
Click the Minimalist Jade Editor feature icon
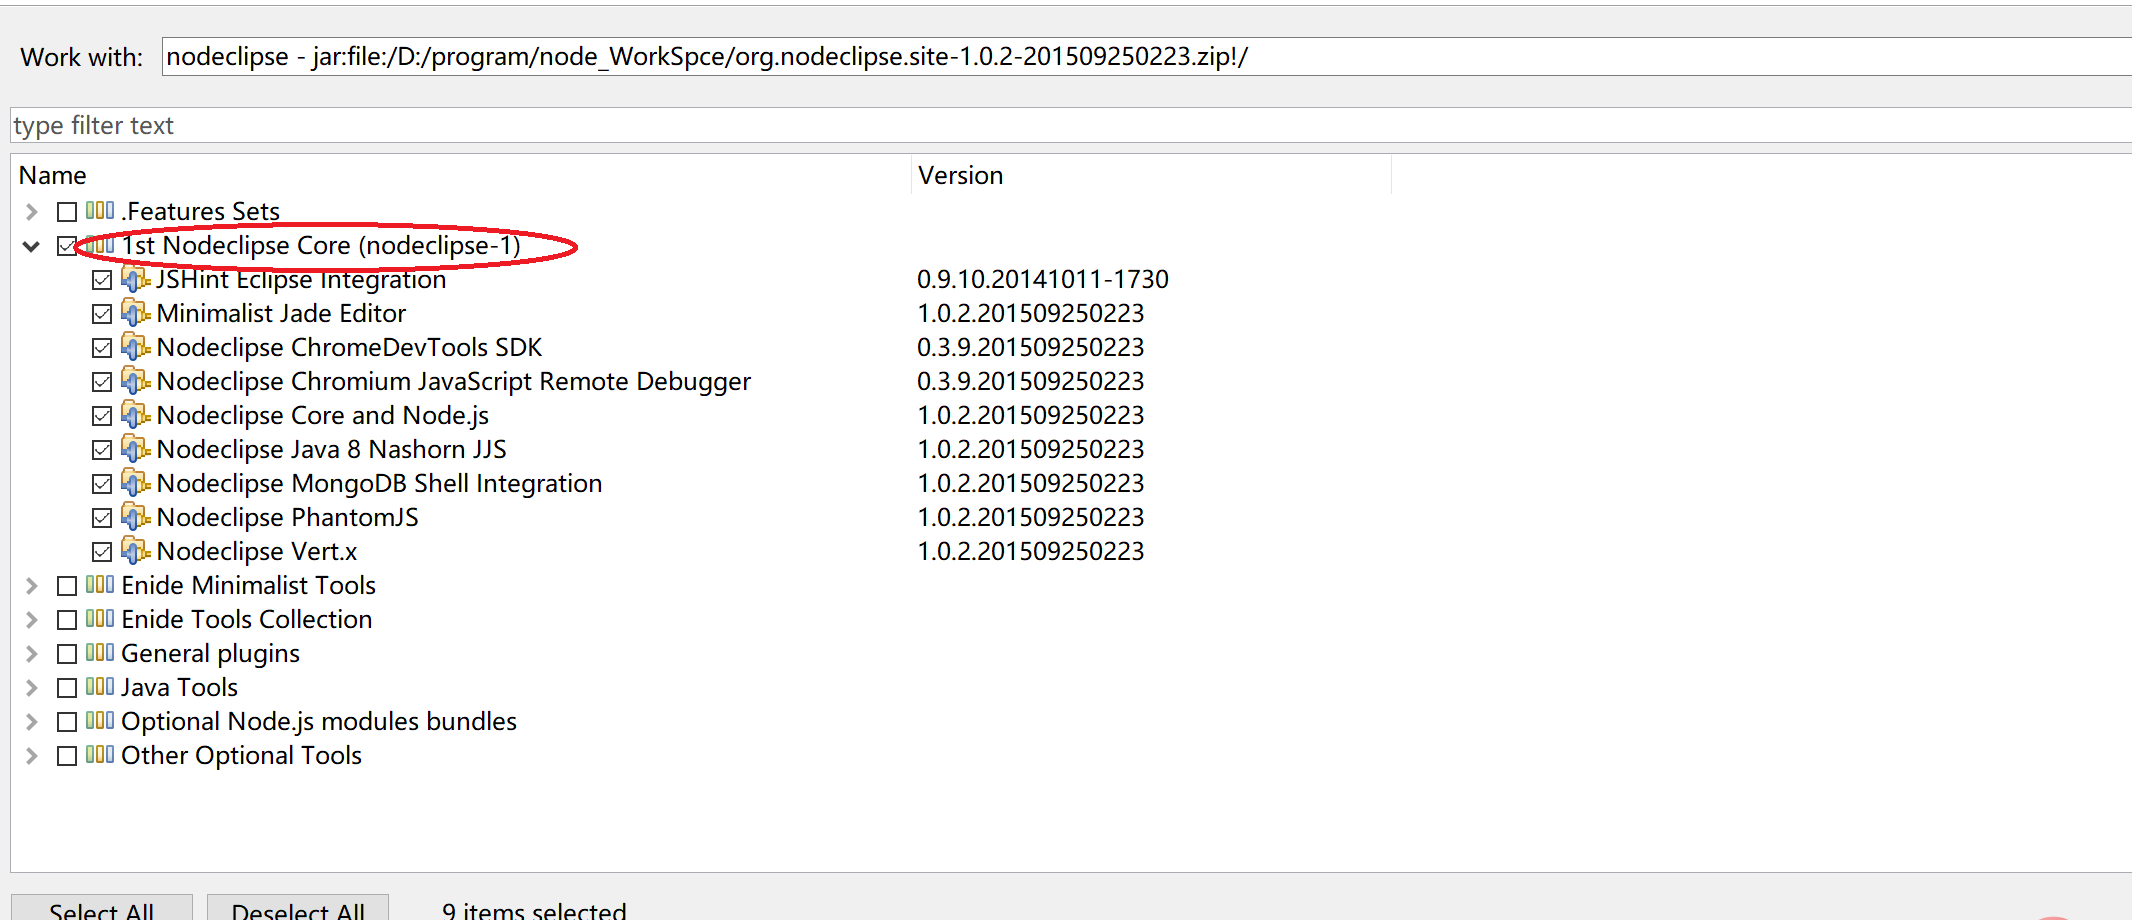click(135, 313)
